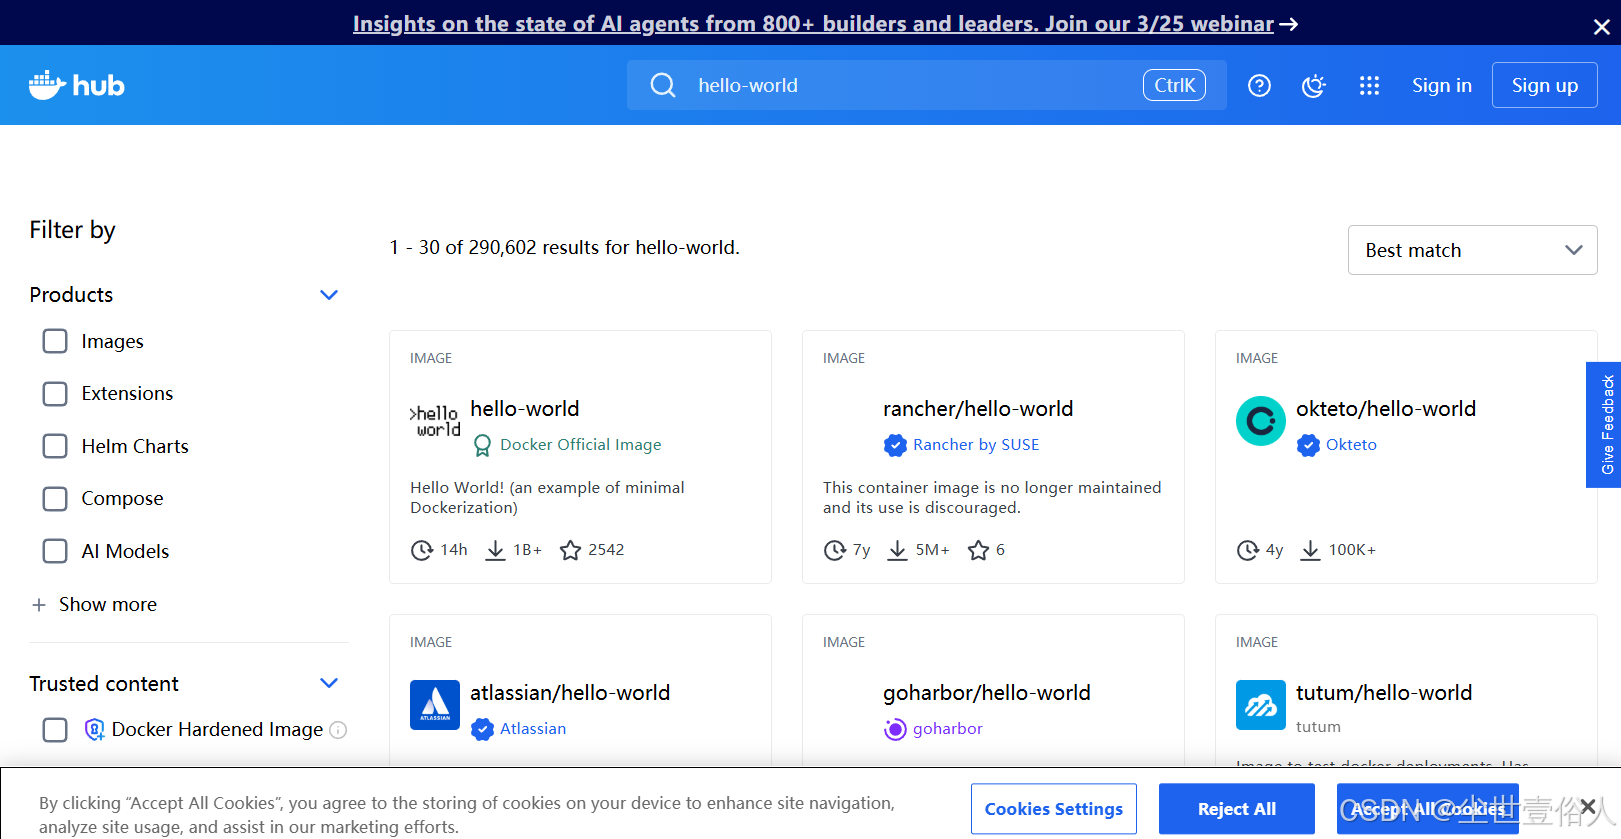Click okteto/hello-world download icon

(1310, 550)
